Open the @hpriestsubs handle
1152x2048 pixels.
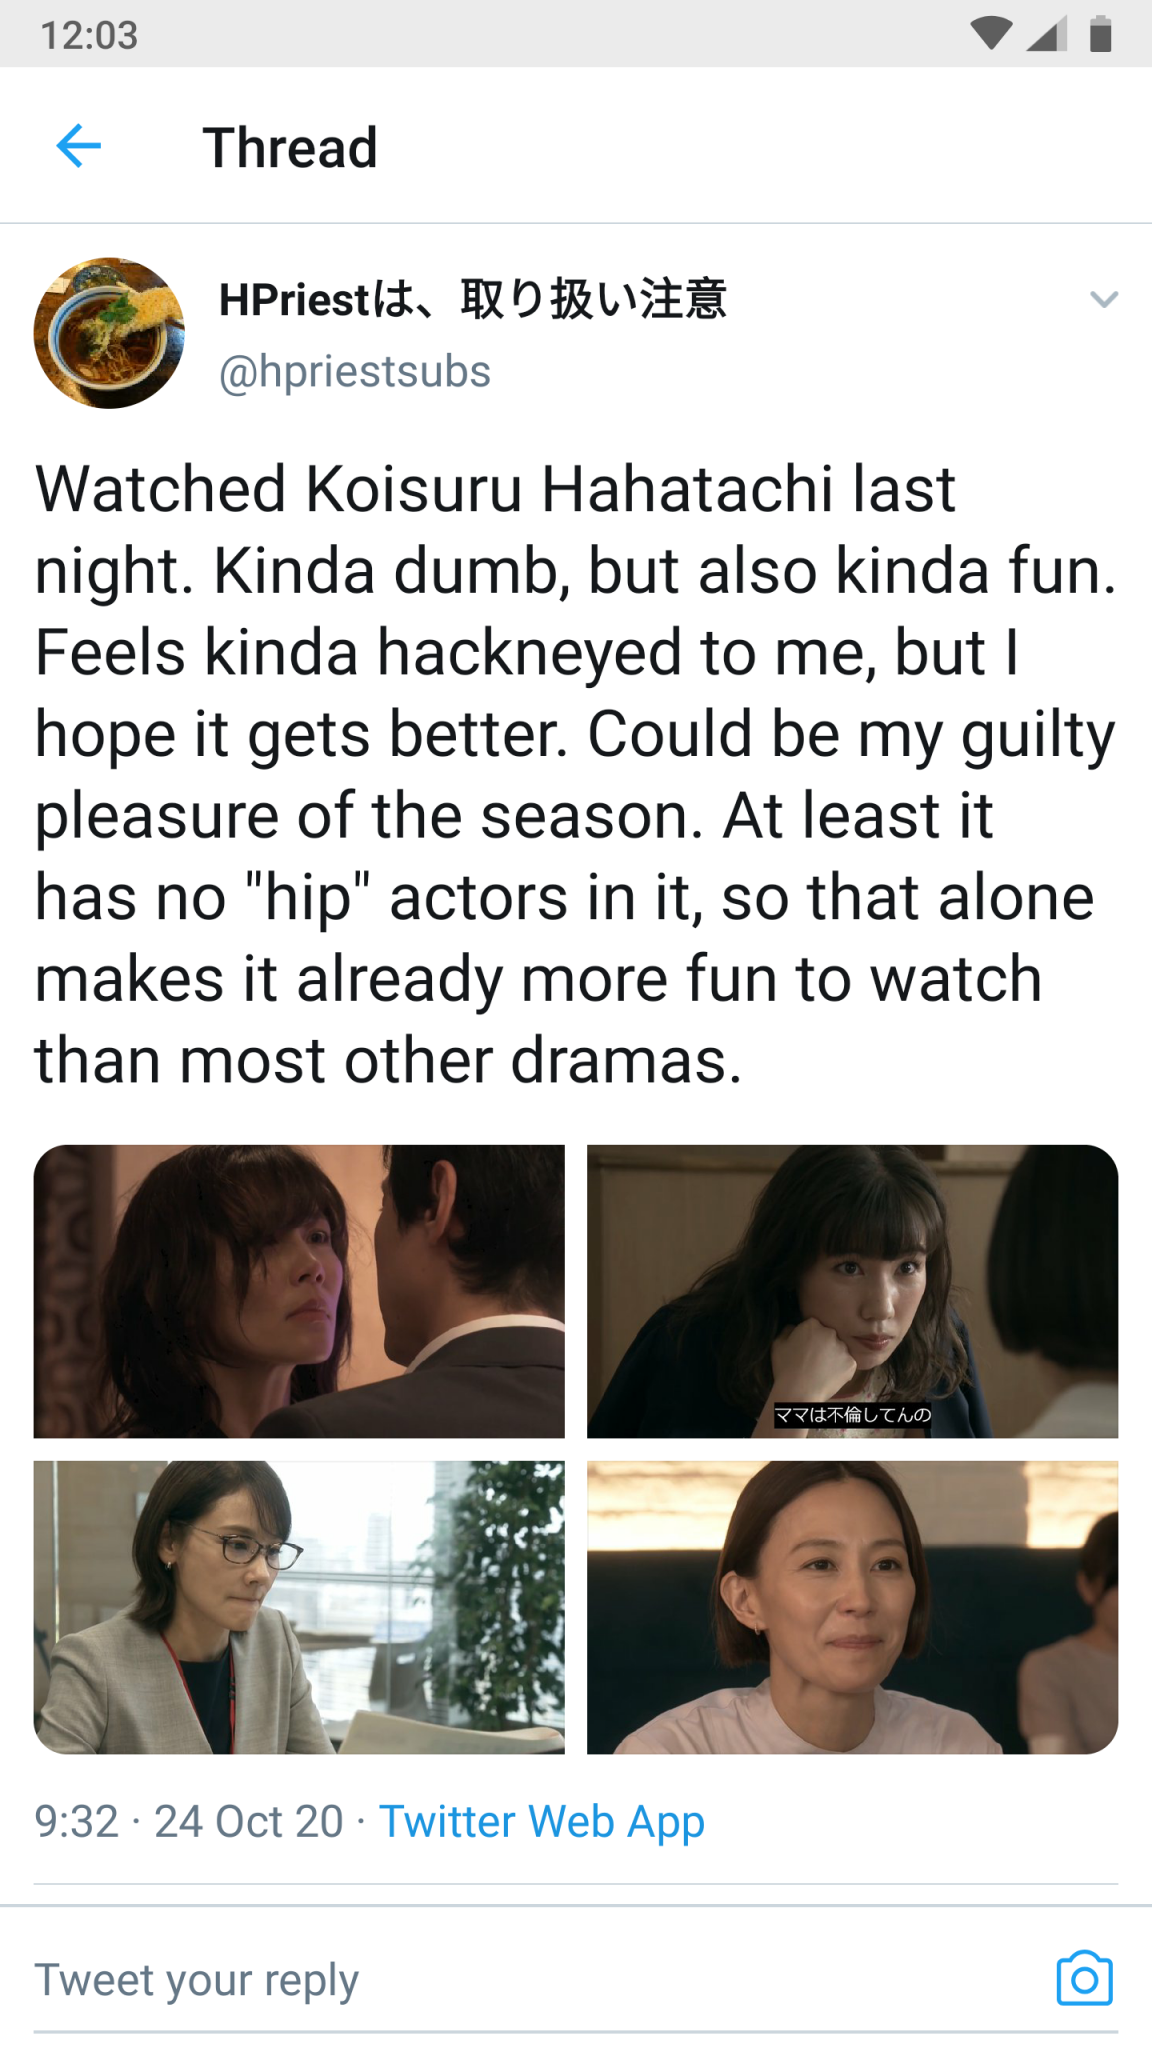click(355, 371)
